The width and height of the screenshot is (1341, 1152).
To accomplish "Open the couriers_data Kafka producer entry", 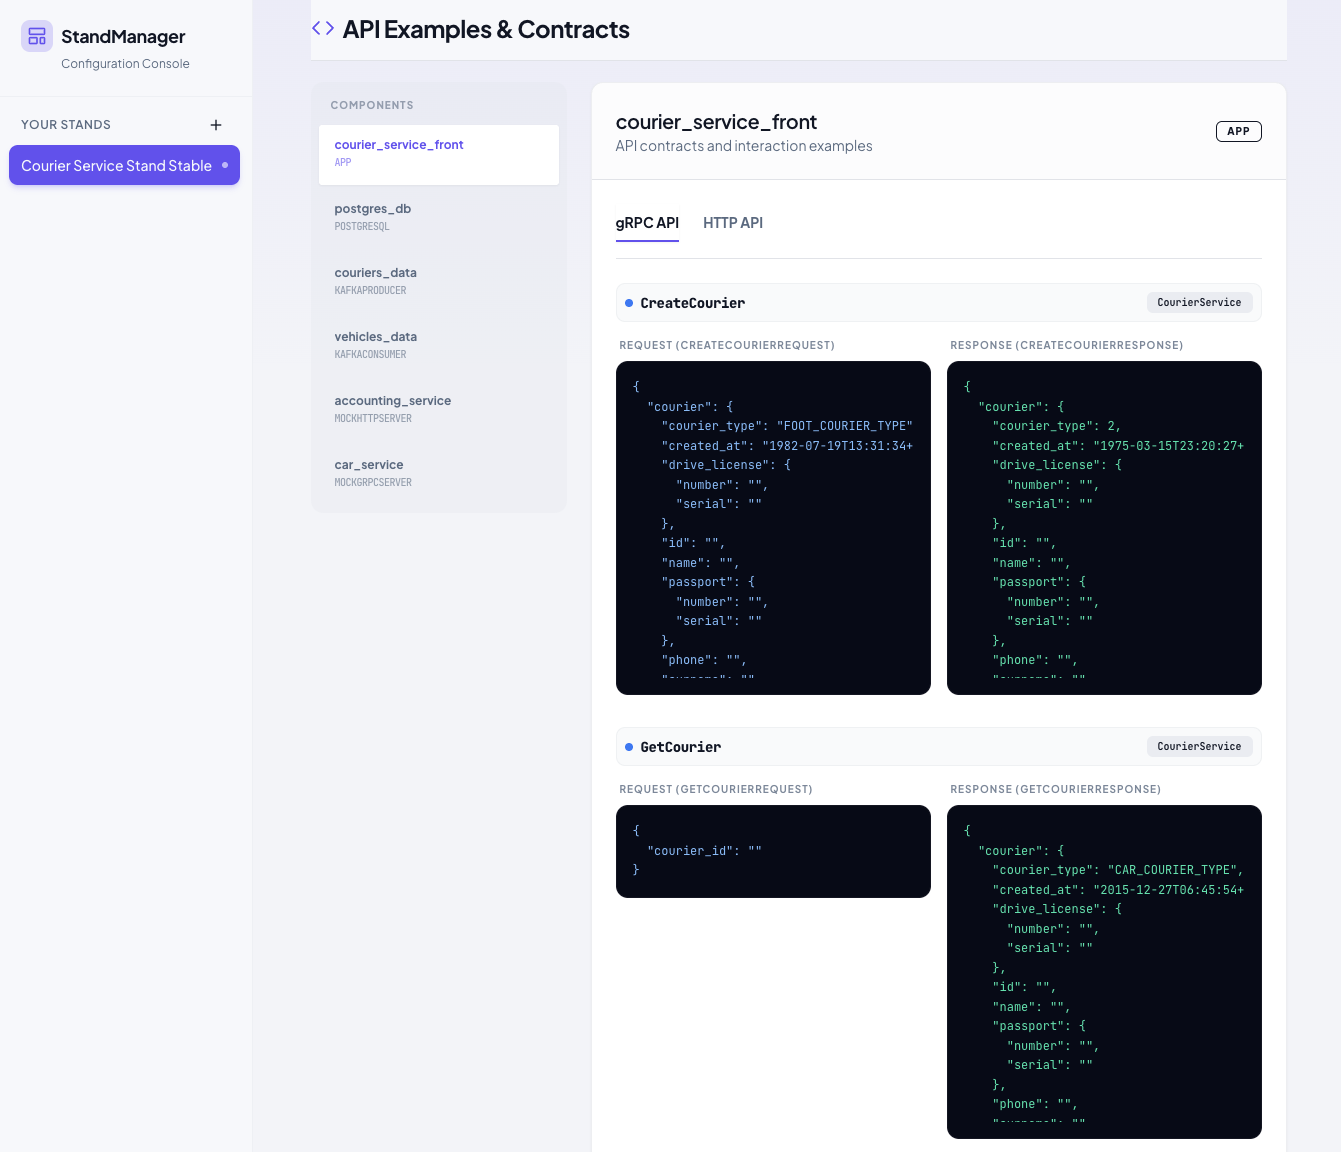I will coord(438,280).
